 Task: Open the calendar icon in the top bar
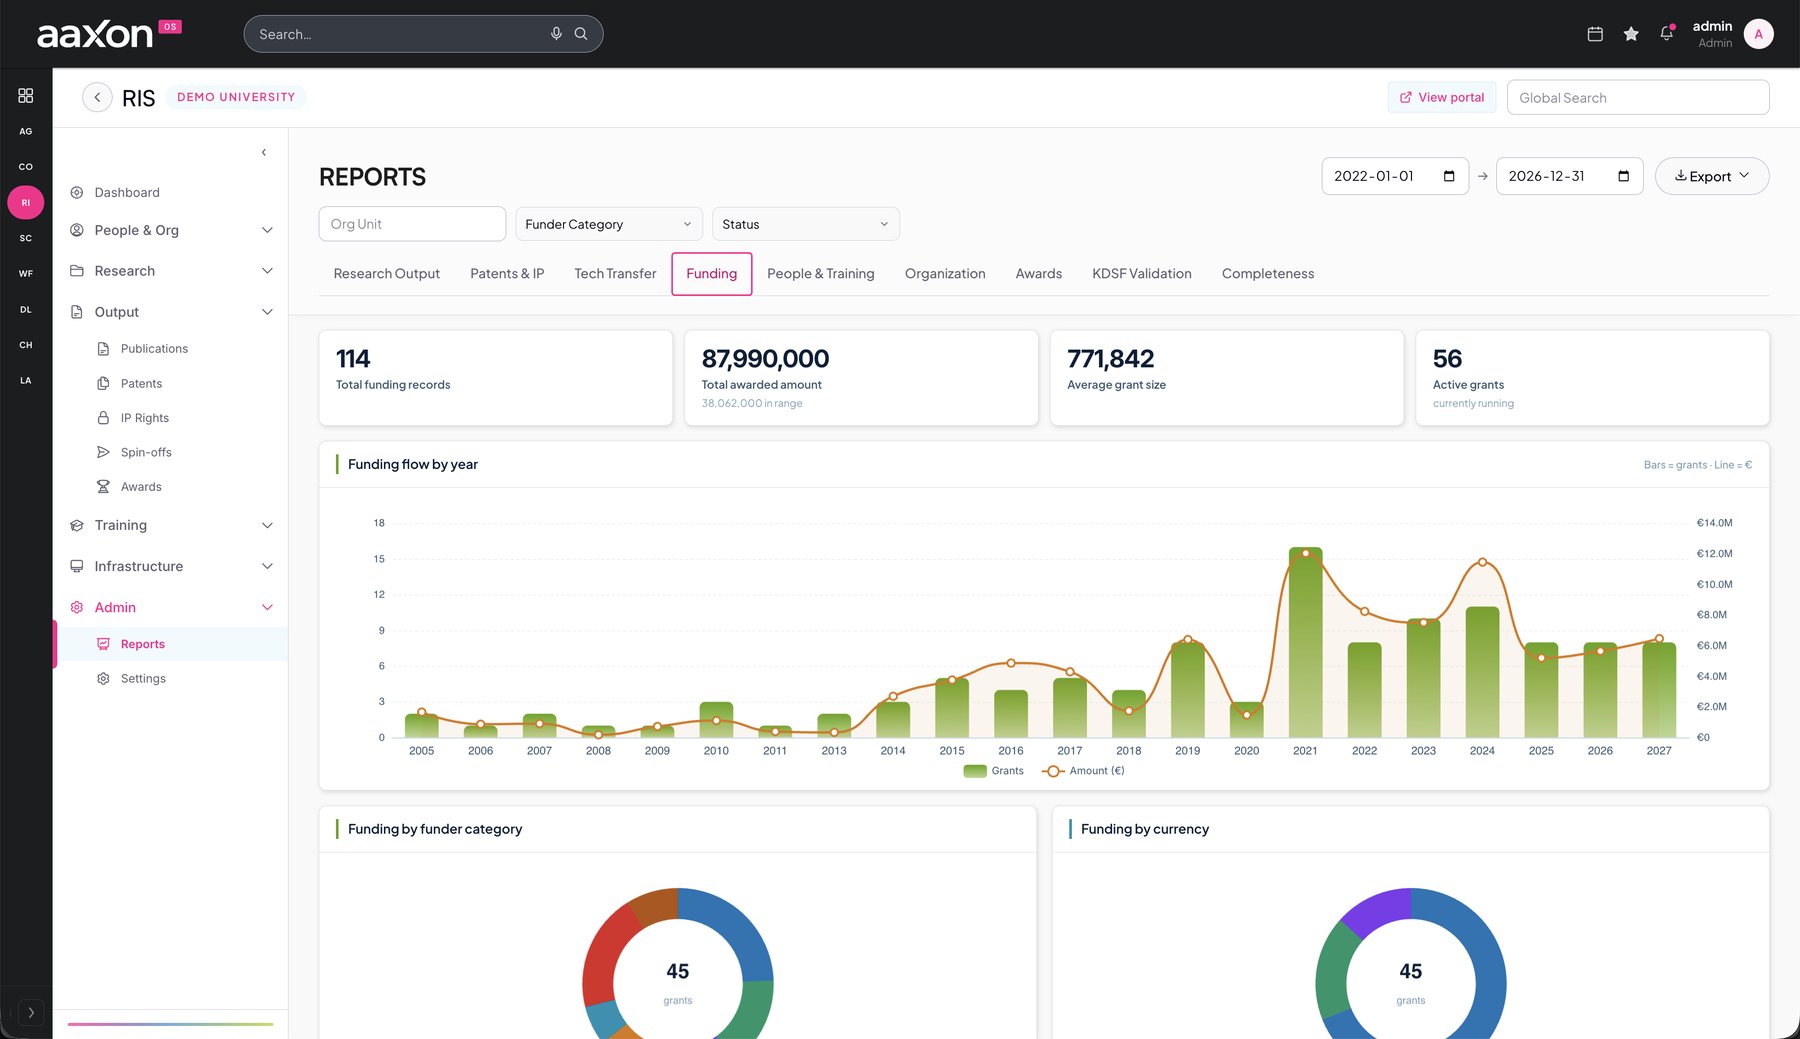click(x=1595, y=34)
